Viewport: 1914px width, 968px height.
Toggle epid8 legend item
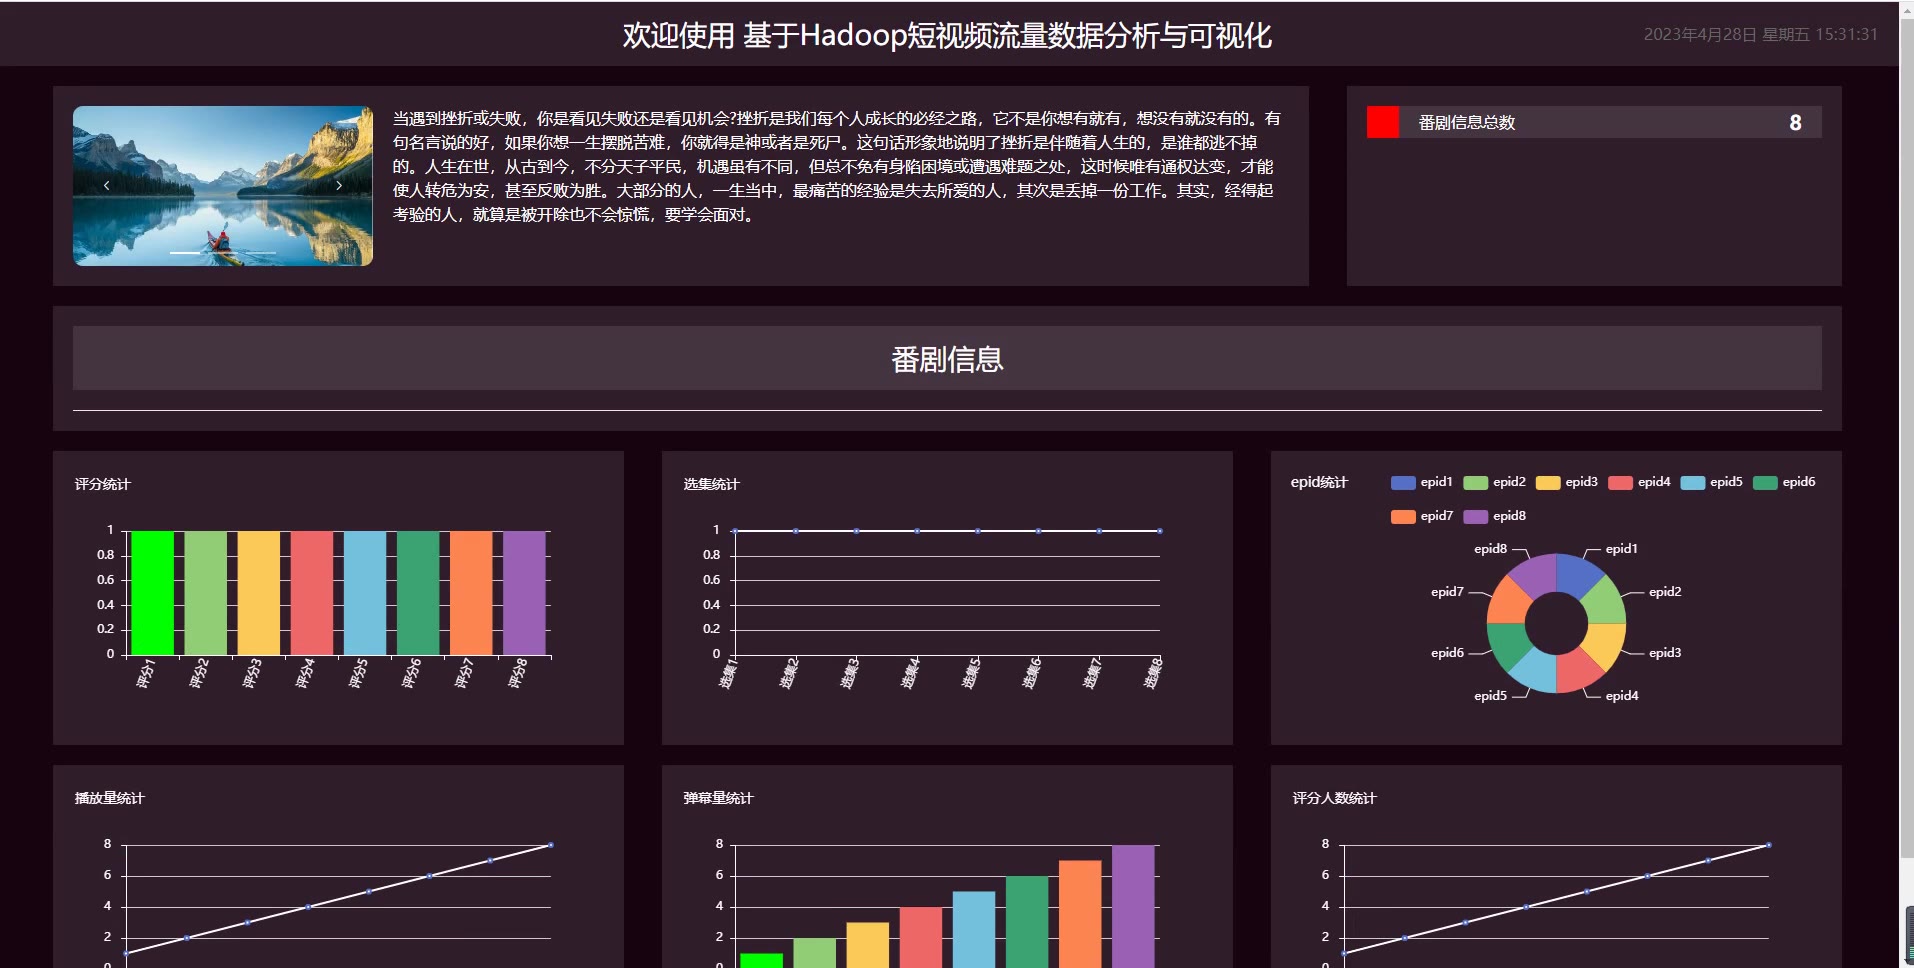[1494, 516]
